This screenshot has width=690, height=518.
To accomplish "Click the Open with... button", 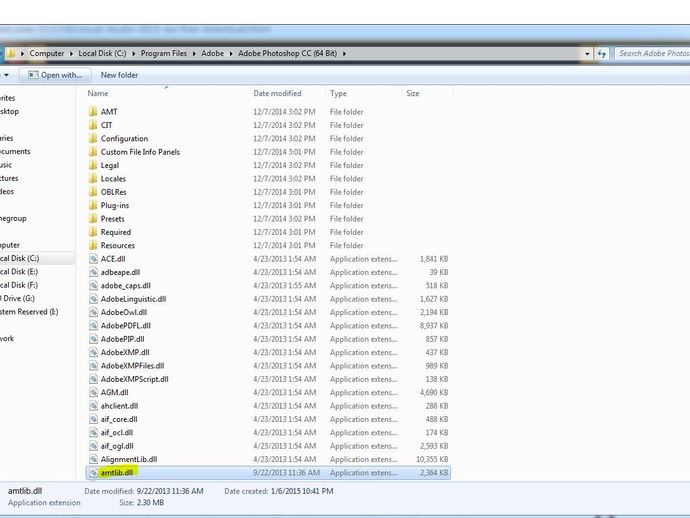I will [x=55, y=75].
